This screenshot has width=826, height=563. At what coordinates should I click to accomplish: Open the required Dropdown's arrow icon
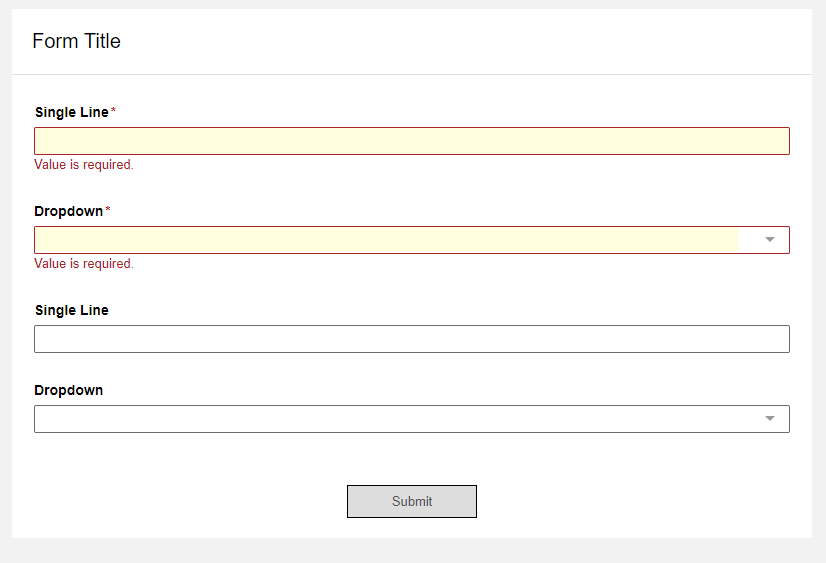click(x=770, y=240)
